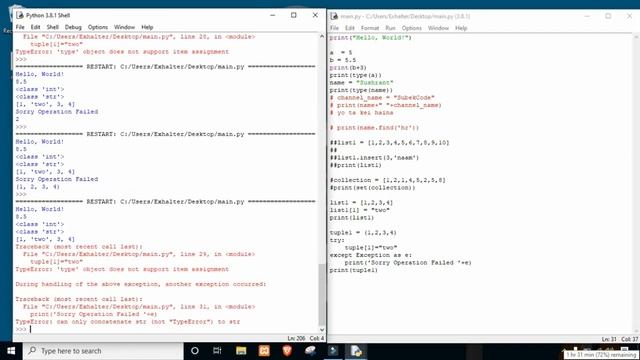Launch Brave browser from taskbar
This screenshot has width=640, height=360.
(x=287, y=351)
